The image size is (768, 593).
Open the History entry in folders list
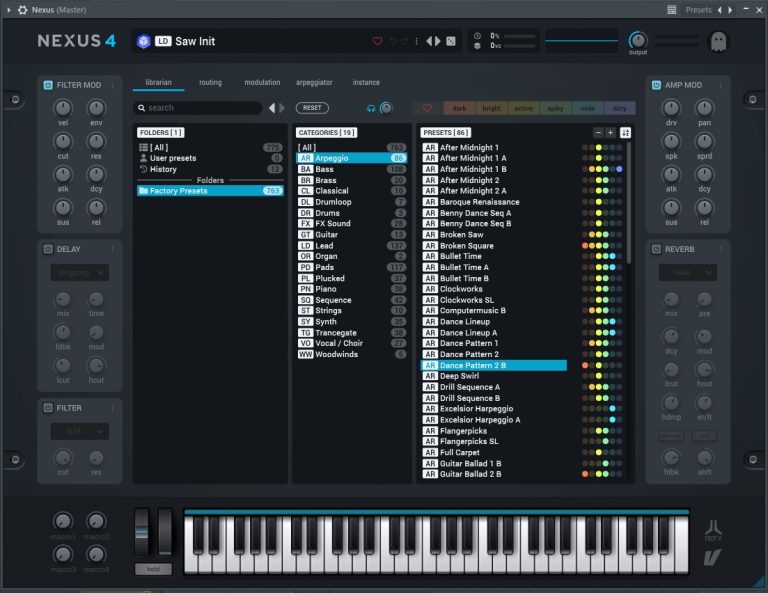(x=163, y=169)
